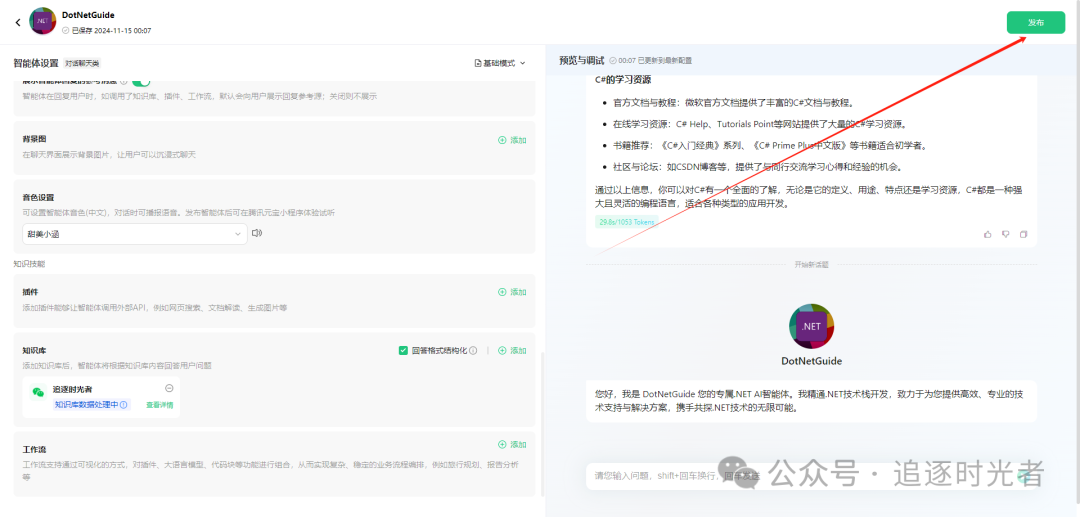1080x517 pixels.
Task: Go back with the top-left arrow
Action: click(18, 23)
